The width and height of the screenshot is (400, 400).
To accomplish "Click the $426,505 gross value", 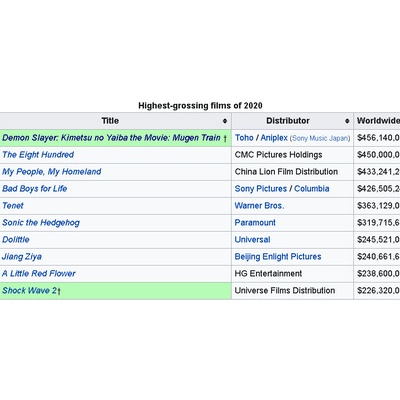I will click(378, 189).
